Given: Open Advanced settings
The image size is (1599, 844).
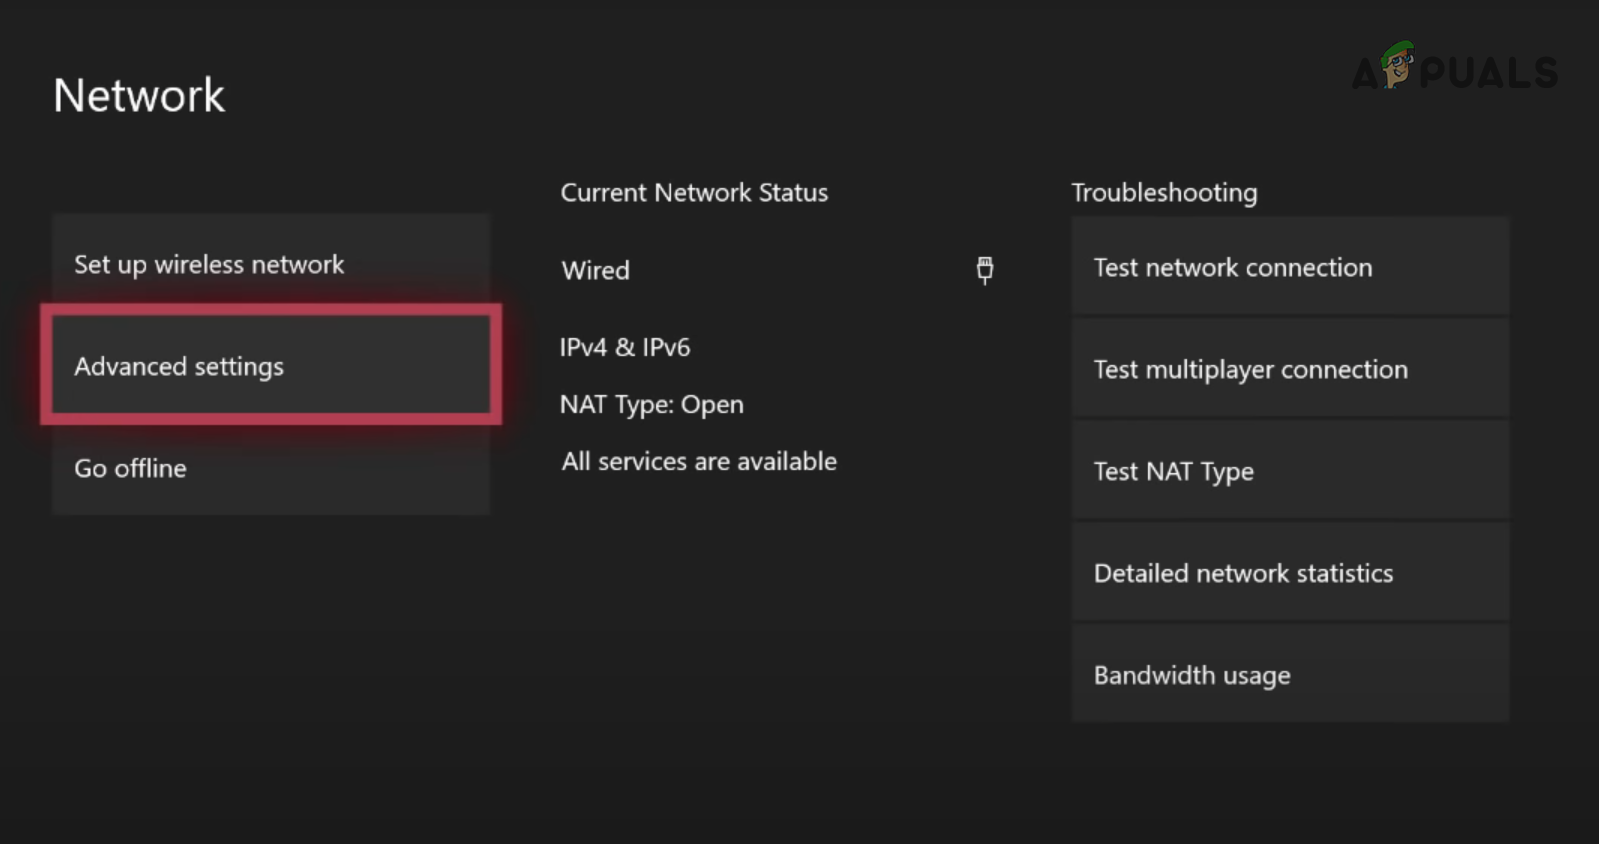Looking at the screenshot, I should pyautogui.click(x=271, y=365).
